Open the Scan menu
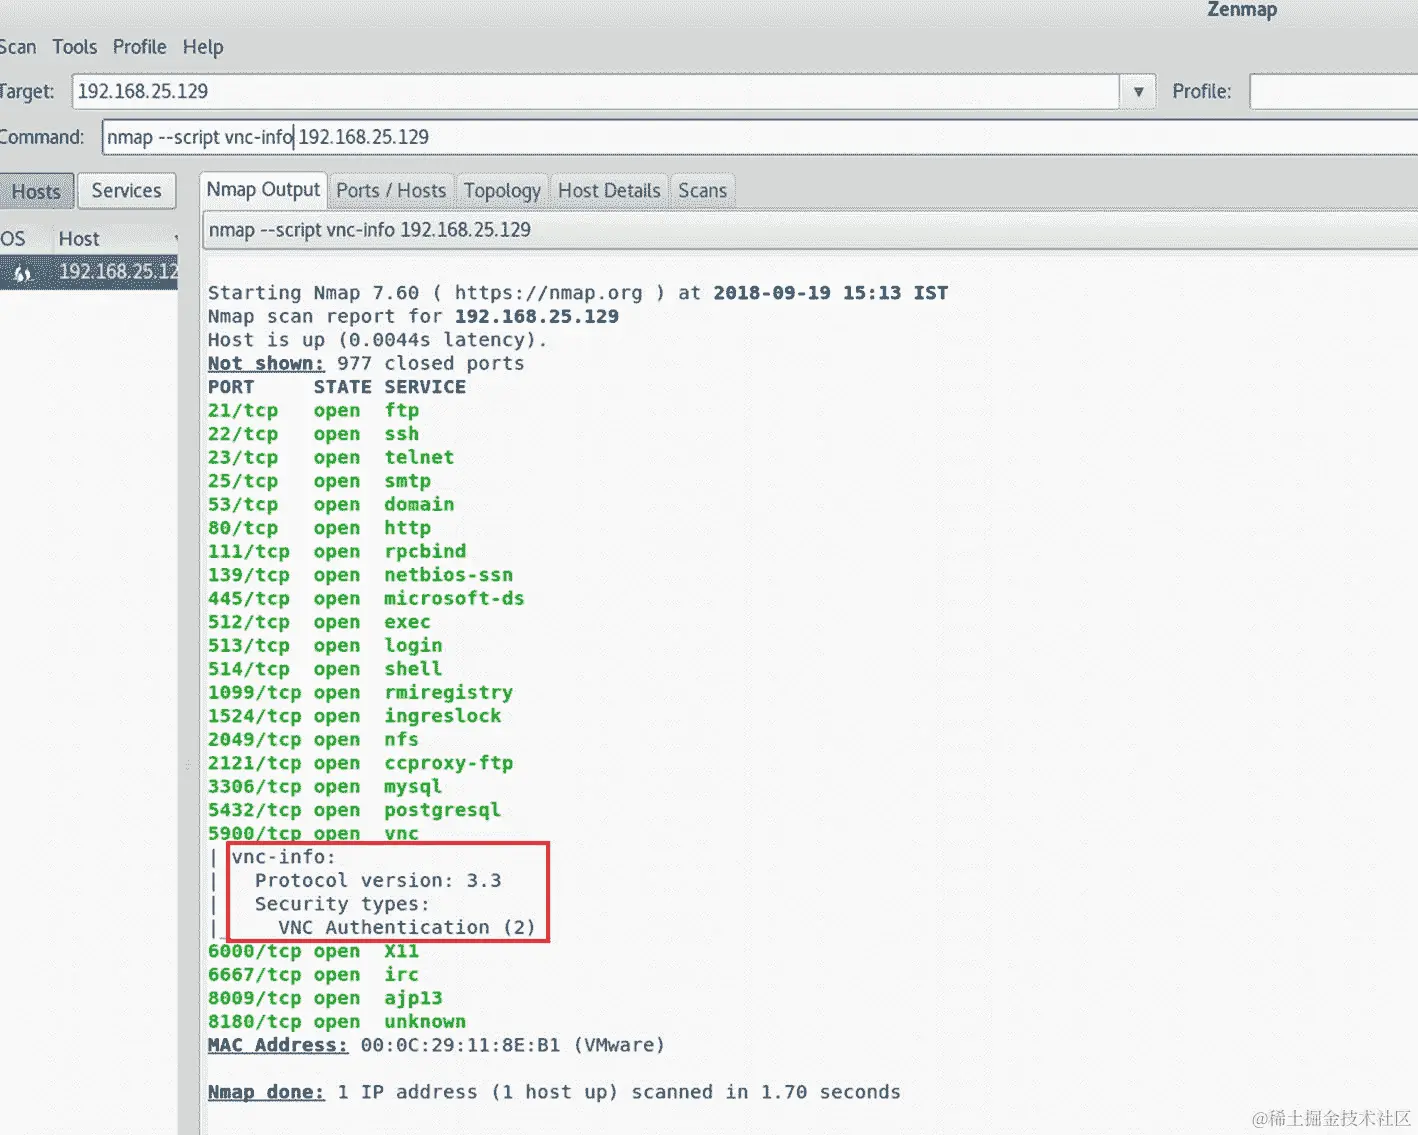Image resolution: width=1418 pixels, height=1135 pixels. 17,47
